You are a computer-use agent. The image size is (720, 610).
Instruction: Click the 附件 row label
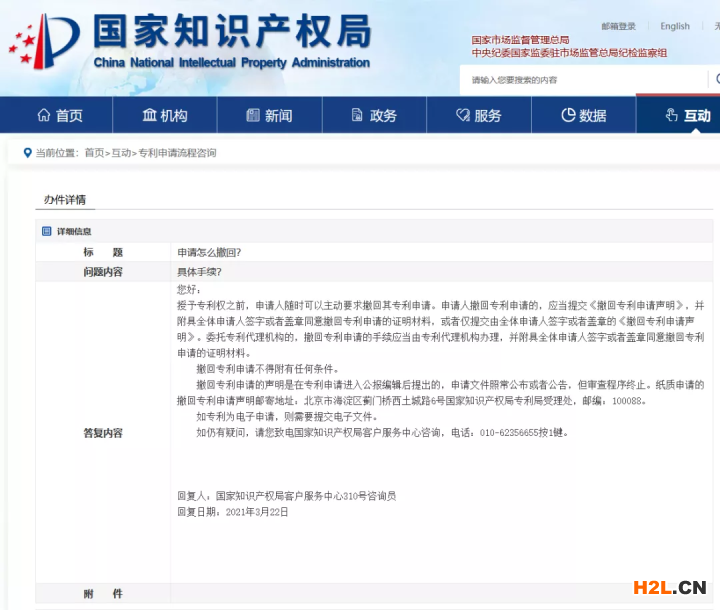pyautogui.click(x=103, y=593)
